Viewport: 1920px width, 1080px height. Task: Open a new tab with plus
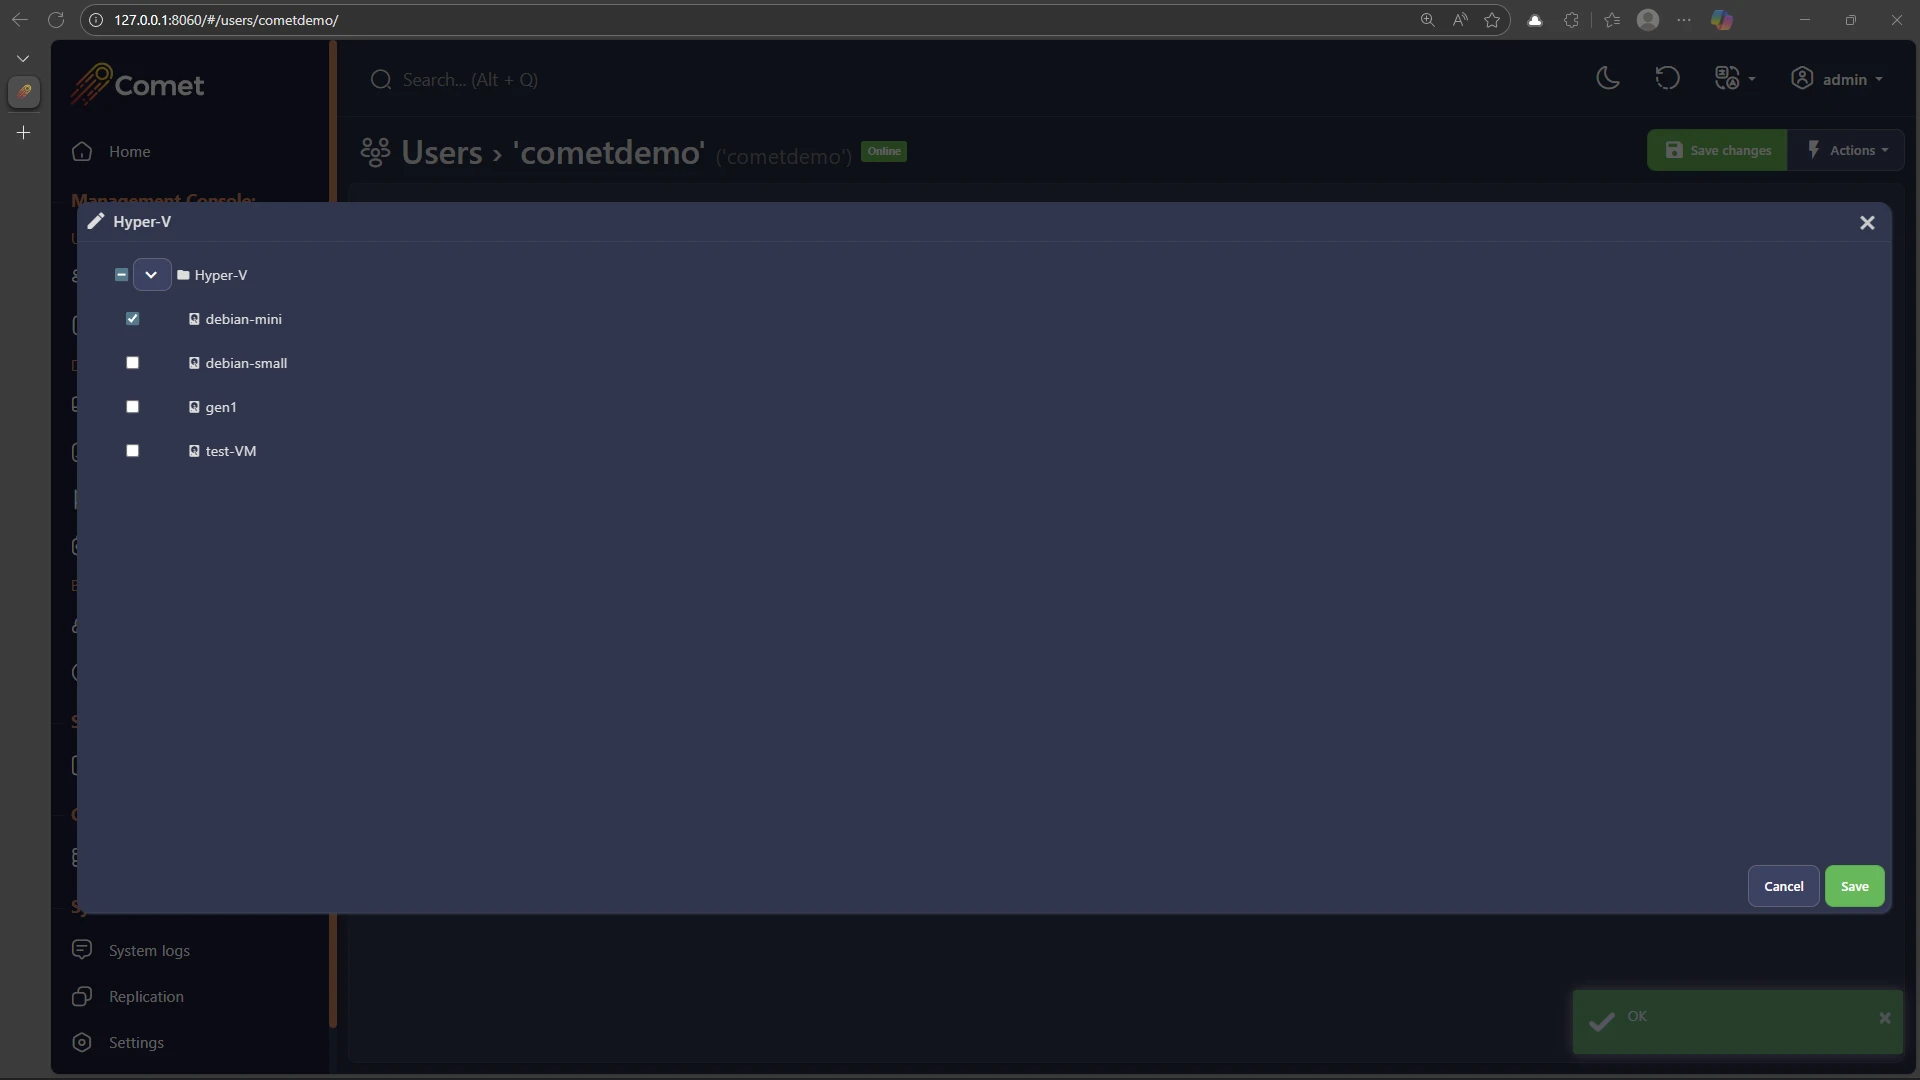(23, 132)
